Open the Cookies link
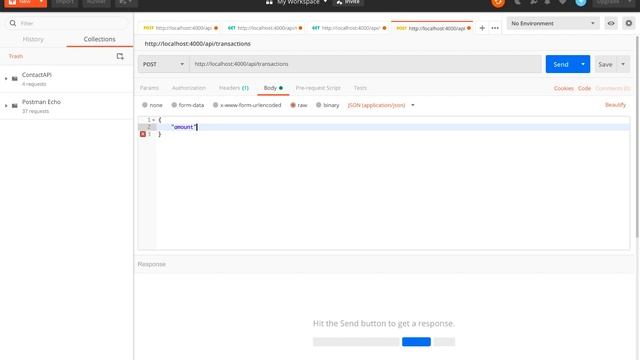The width and height of the screenshot is (640, 360). click(564, 89)
